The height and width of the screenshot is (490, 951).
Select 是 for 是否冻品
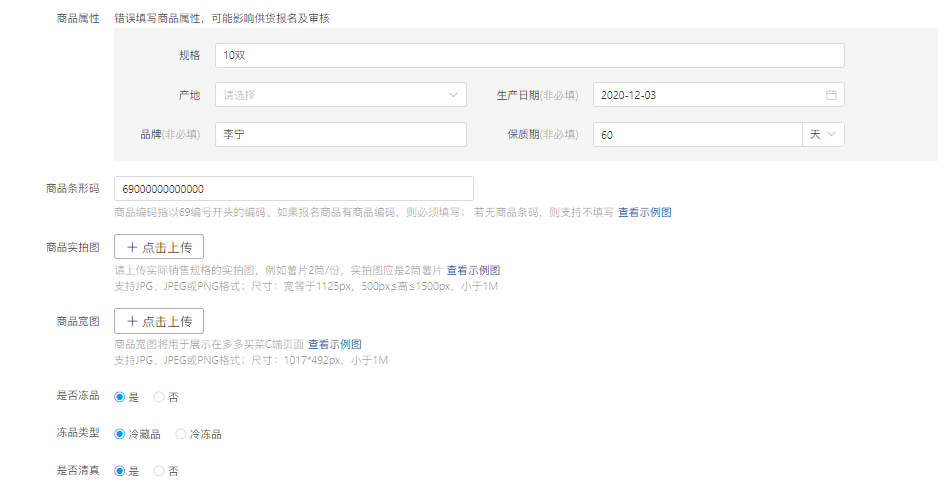120,397
